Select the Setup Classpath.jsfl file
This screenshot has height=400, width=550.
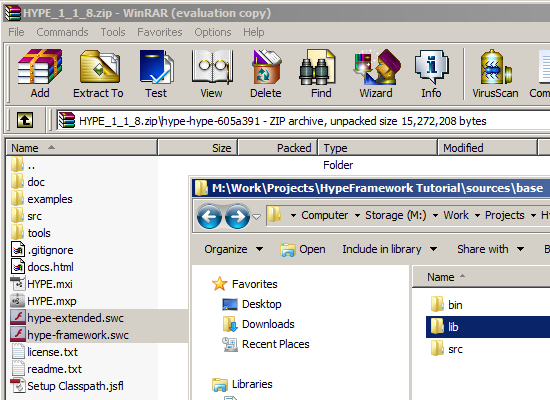coord(67,386)
